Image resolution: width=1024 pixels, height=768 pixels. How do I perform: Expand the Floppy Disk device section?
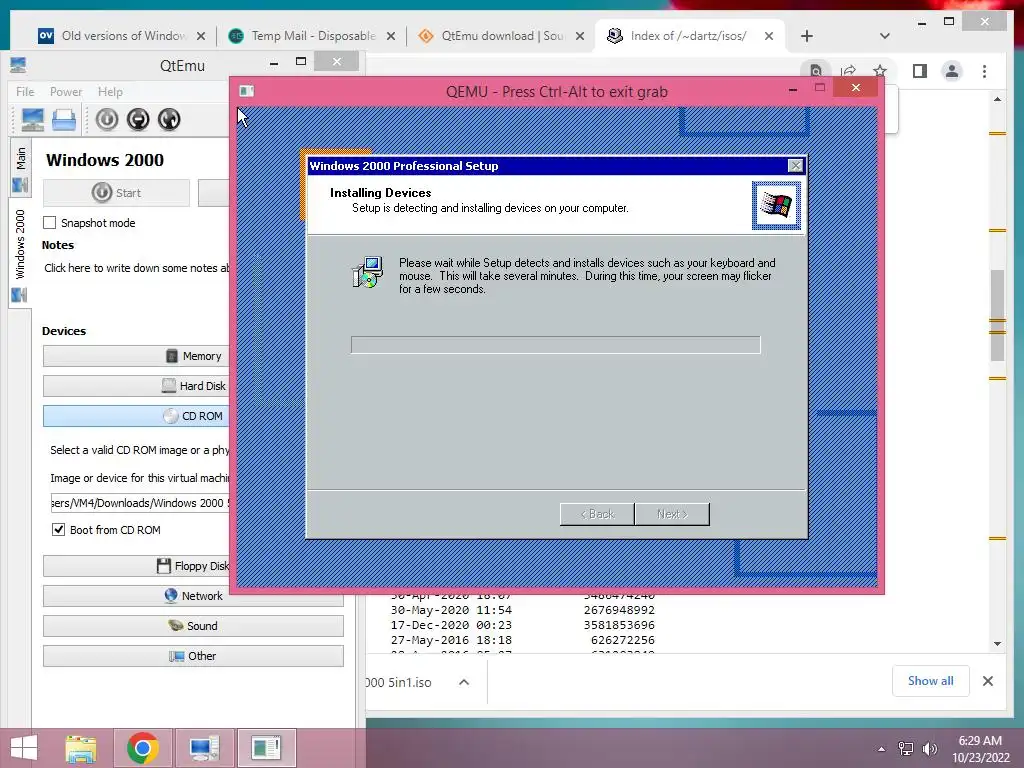pos(136,566)
